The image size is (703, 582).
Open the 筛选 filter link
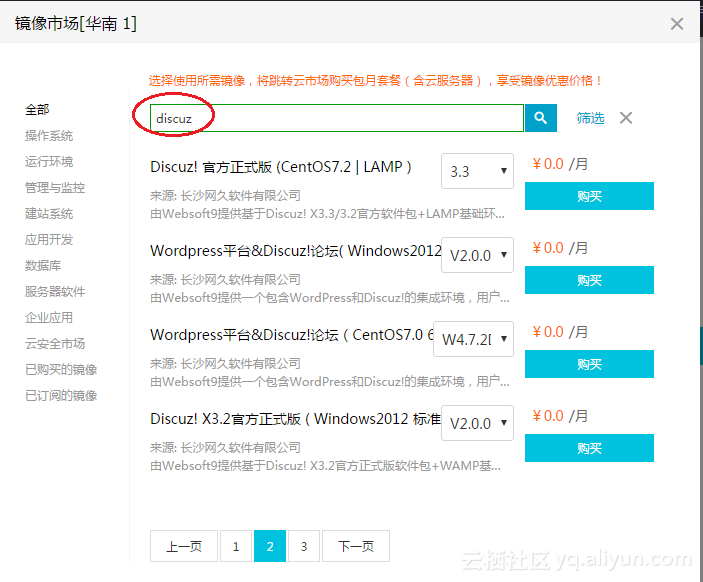click(590, 118)
